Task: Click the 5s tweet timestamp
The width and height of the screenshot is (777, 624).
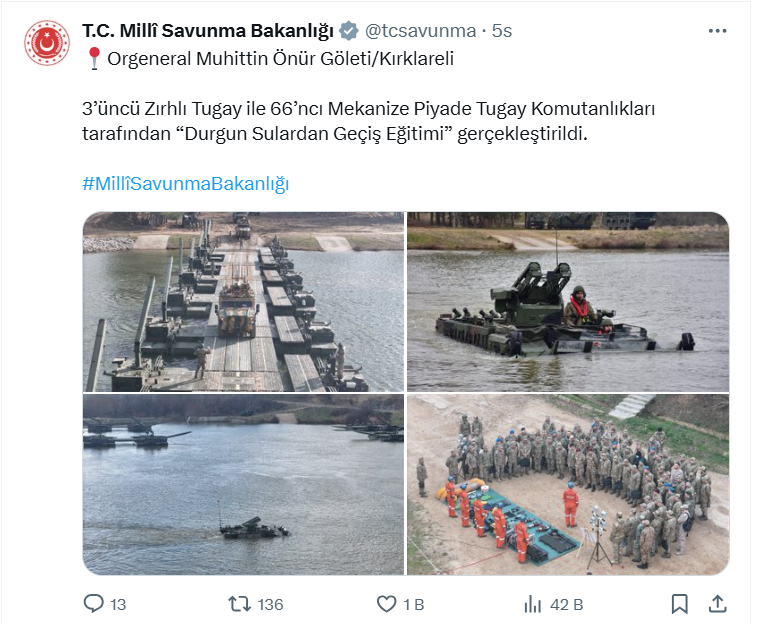Action: [501, 31]
